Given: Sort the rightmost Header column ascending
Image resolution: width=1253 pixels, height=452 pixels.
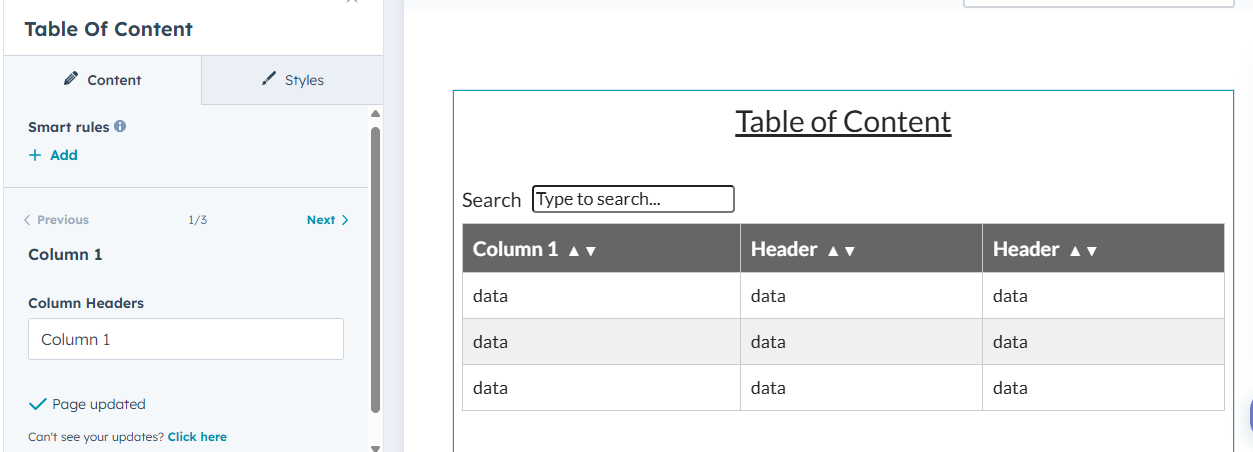Looking at the screenshot, I should [1074, 251].
